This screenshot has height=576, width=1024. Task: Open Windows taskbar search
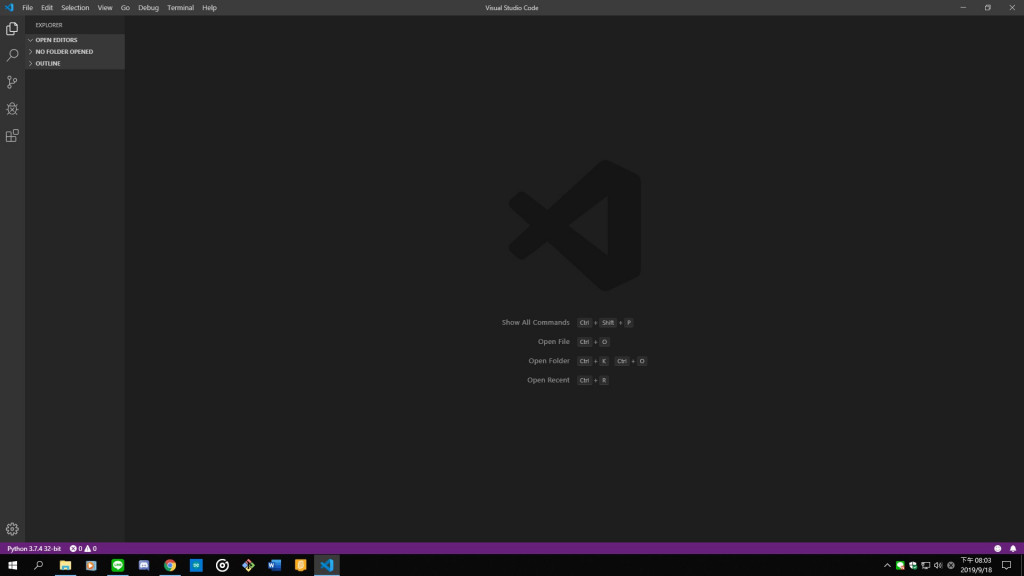click(x=39, y=566)
